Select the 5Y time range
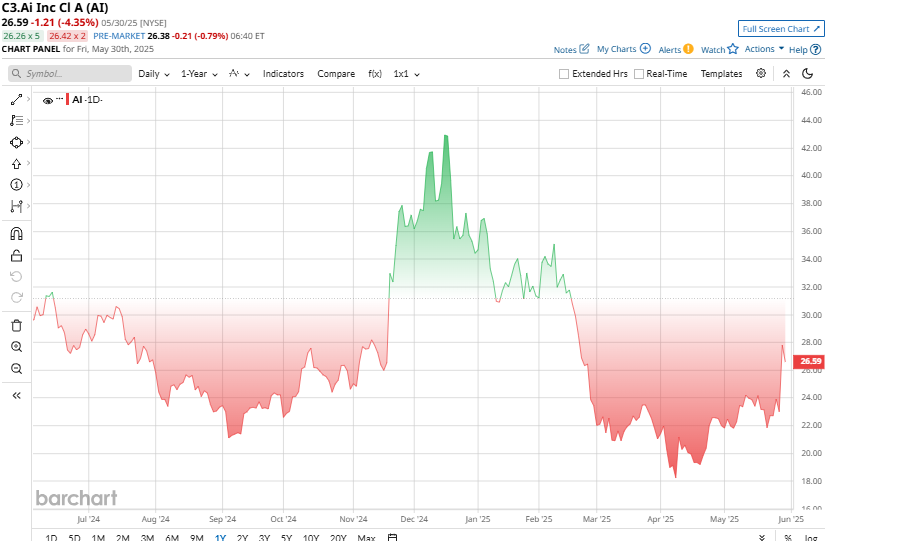The width and height of the screenshot is (906, 541). [x=287, y=538]
